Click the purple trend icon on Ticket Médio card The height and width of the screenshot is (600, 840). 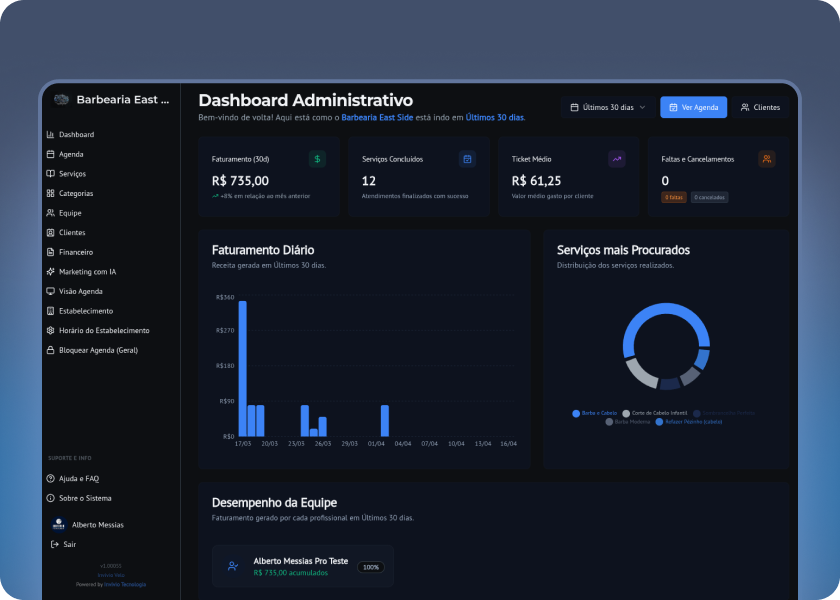coord(617,159)
